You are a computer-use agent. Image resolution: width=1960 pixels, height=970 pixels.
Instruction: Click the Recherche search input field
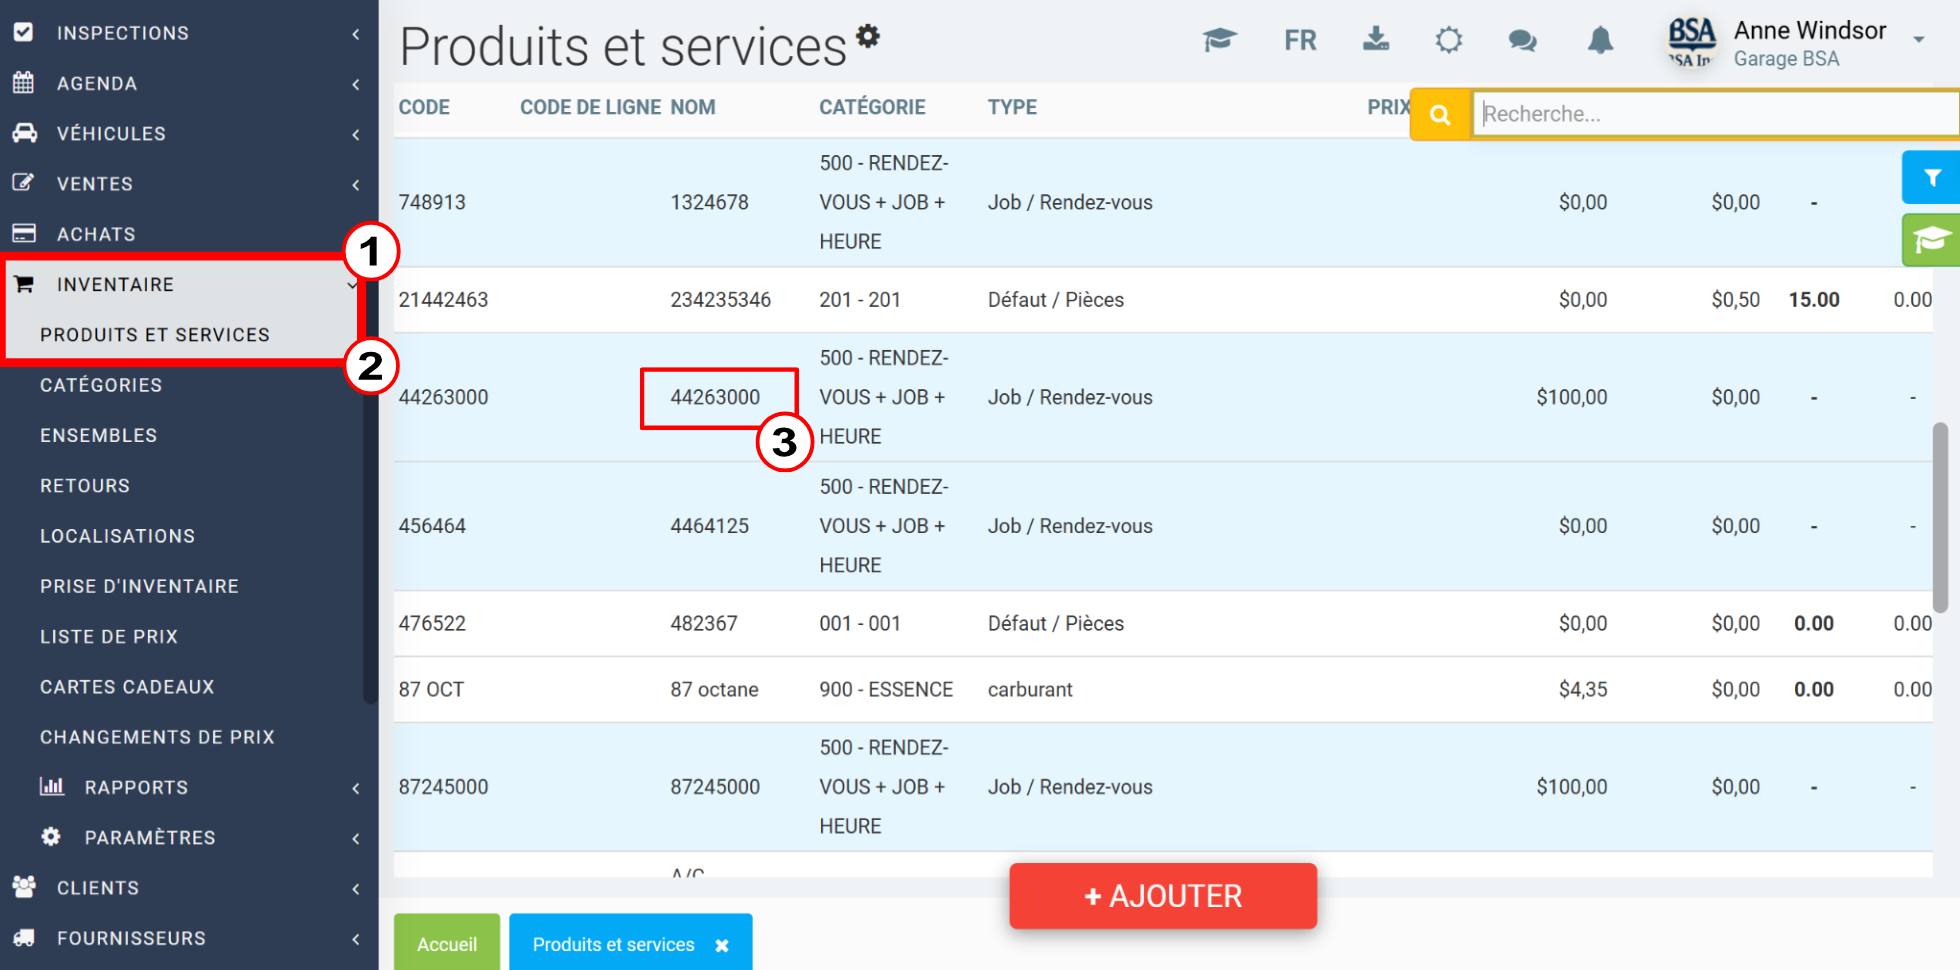(1714, 114)
